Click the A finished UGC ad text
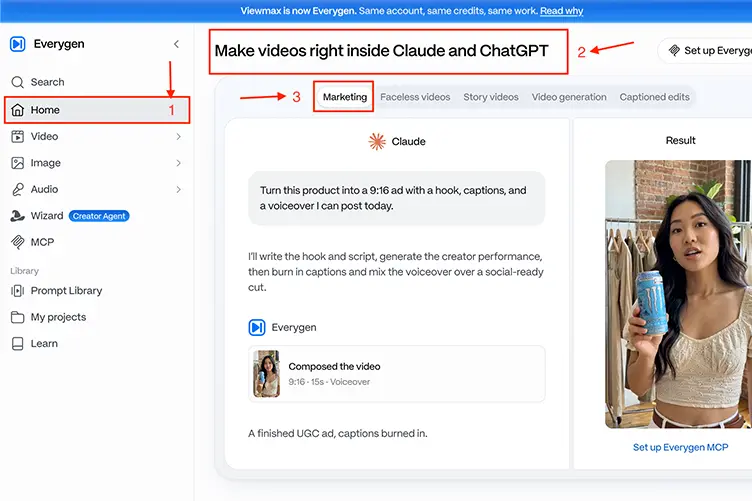The width and height of the screenshot is (752, 501). point(338,433)
